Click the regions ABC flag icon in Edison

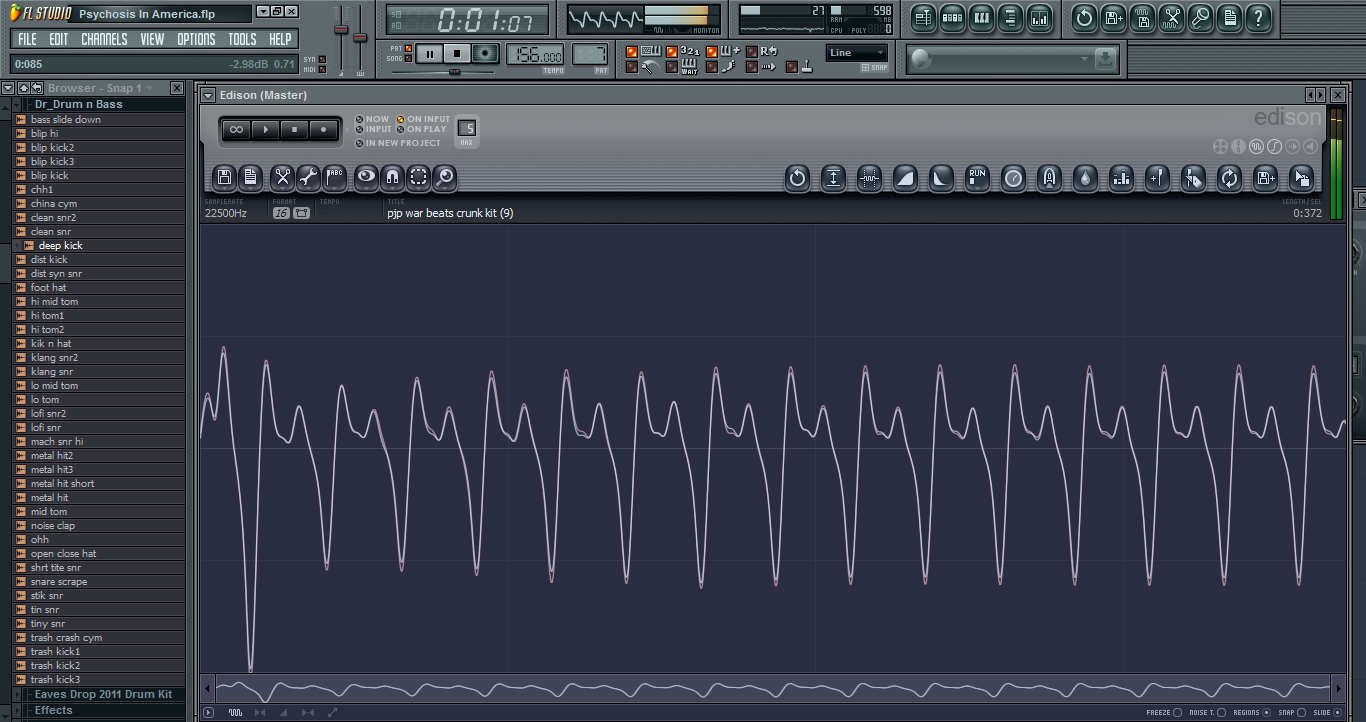pyautogui.click(x=334, y=178)
